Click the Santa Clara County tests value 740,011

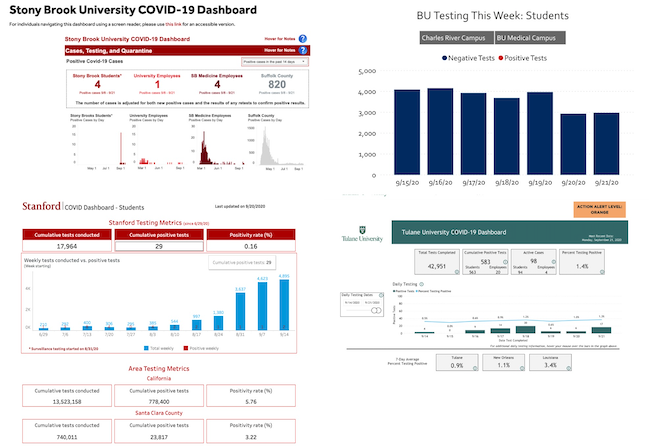tap(67, 437)
